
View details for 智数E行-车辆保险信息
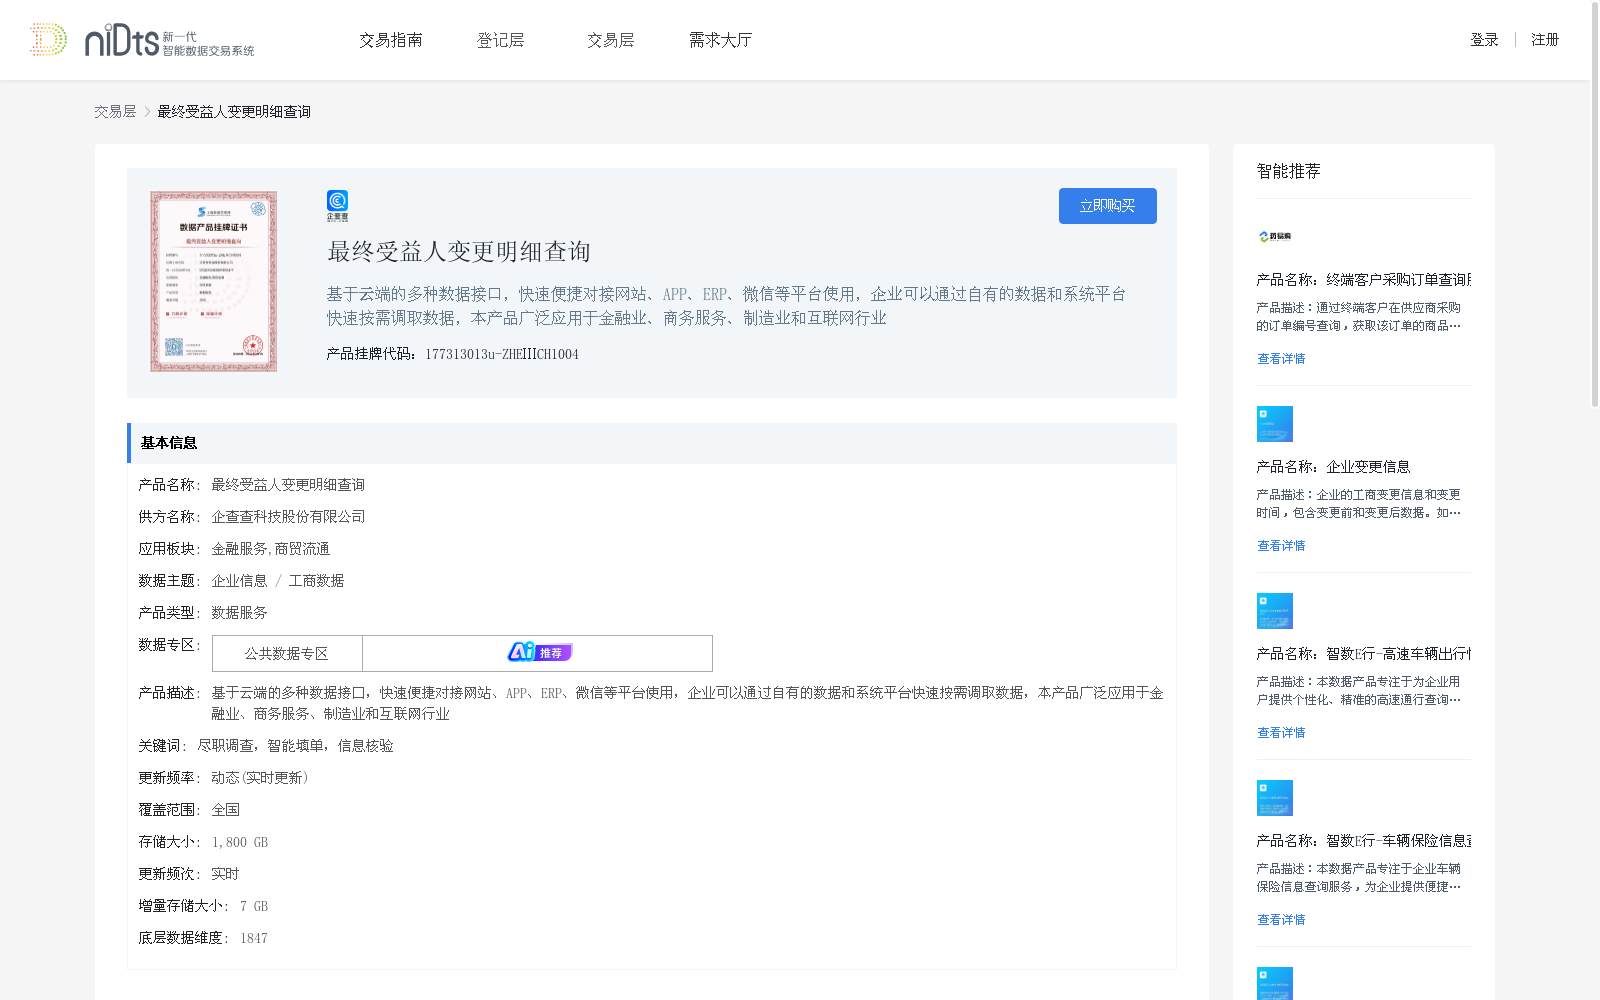coord(1281,920)
